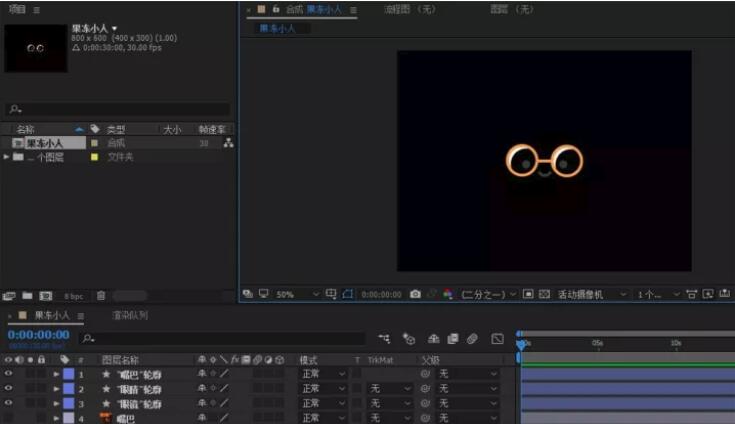
Task: Click the snapshot camera icon in viewer
Action: tap(415, 295)
